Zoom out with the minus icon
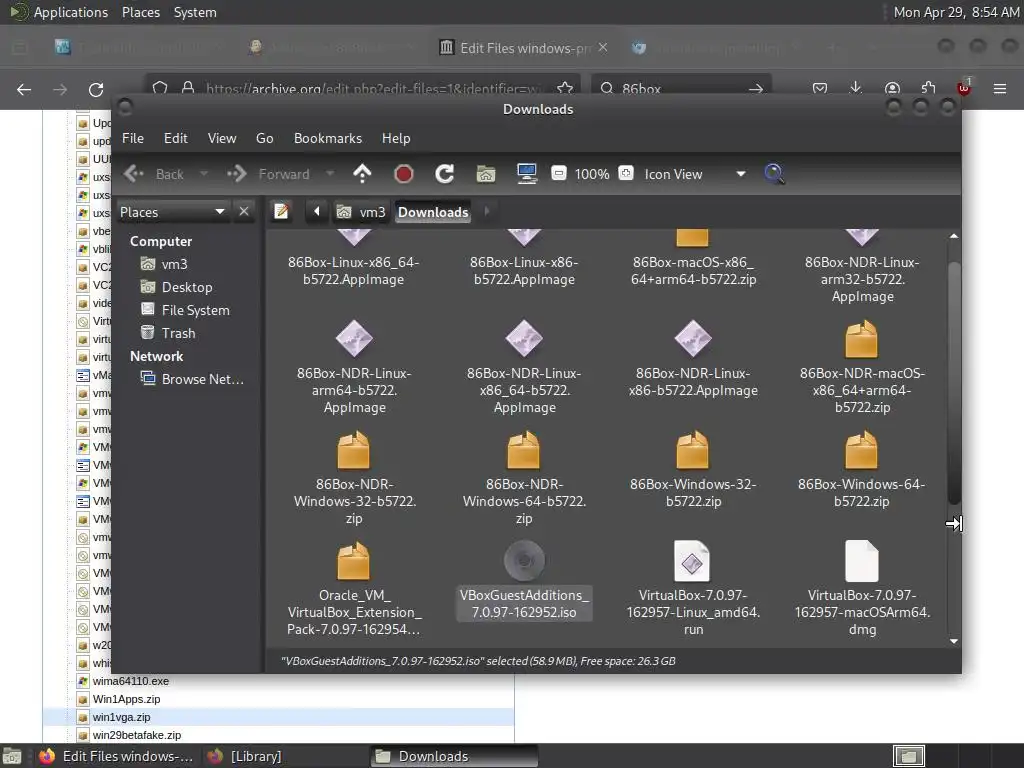The image size is (1024, 768). point(558,173)
